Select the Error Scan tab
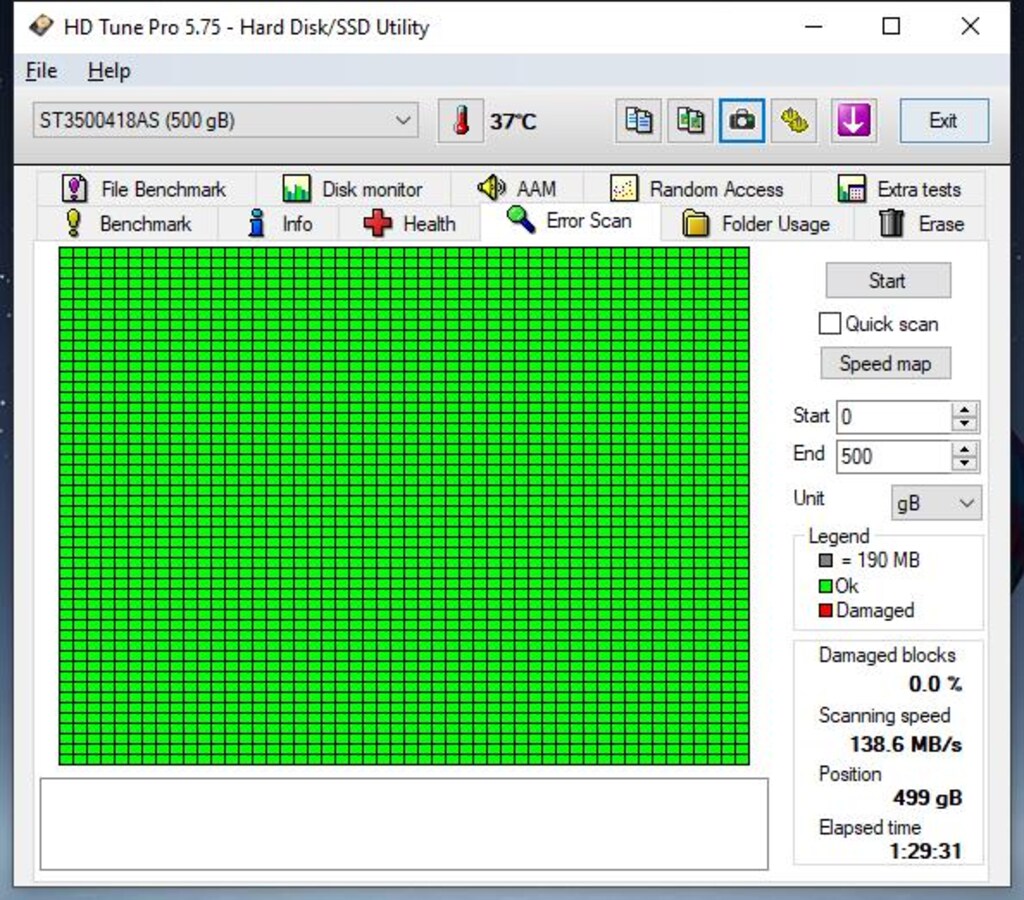This screenshot has height=900, width=1024. pyautogui.click(x=570, y=221)
